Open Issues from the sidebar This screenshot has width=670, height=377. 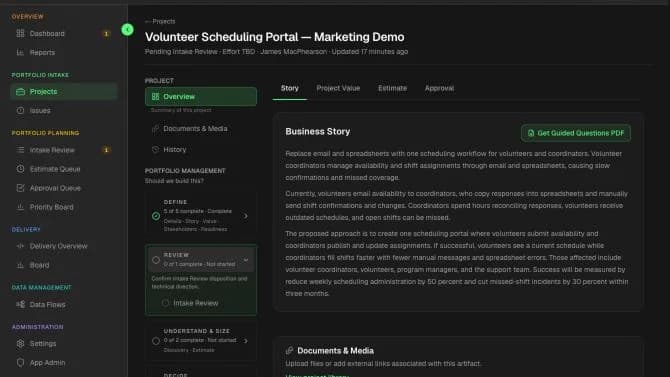(63, 110)
